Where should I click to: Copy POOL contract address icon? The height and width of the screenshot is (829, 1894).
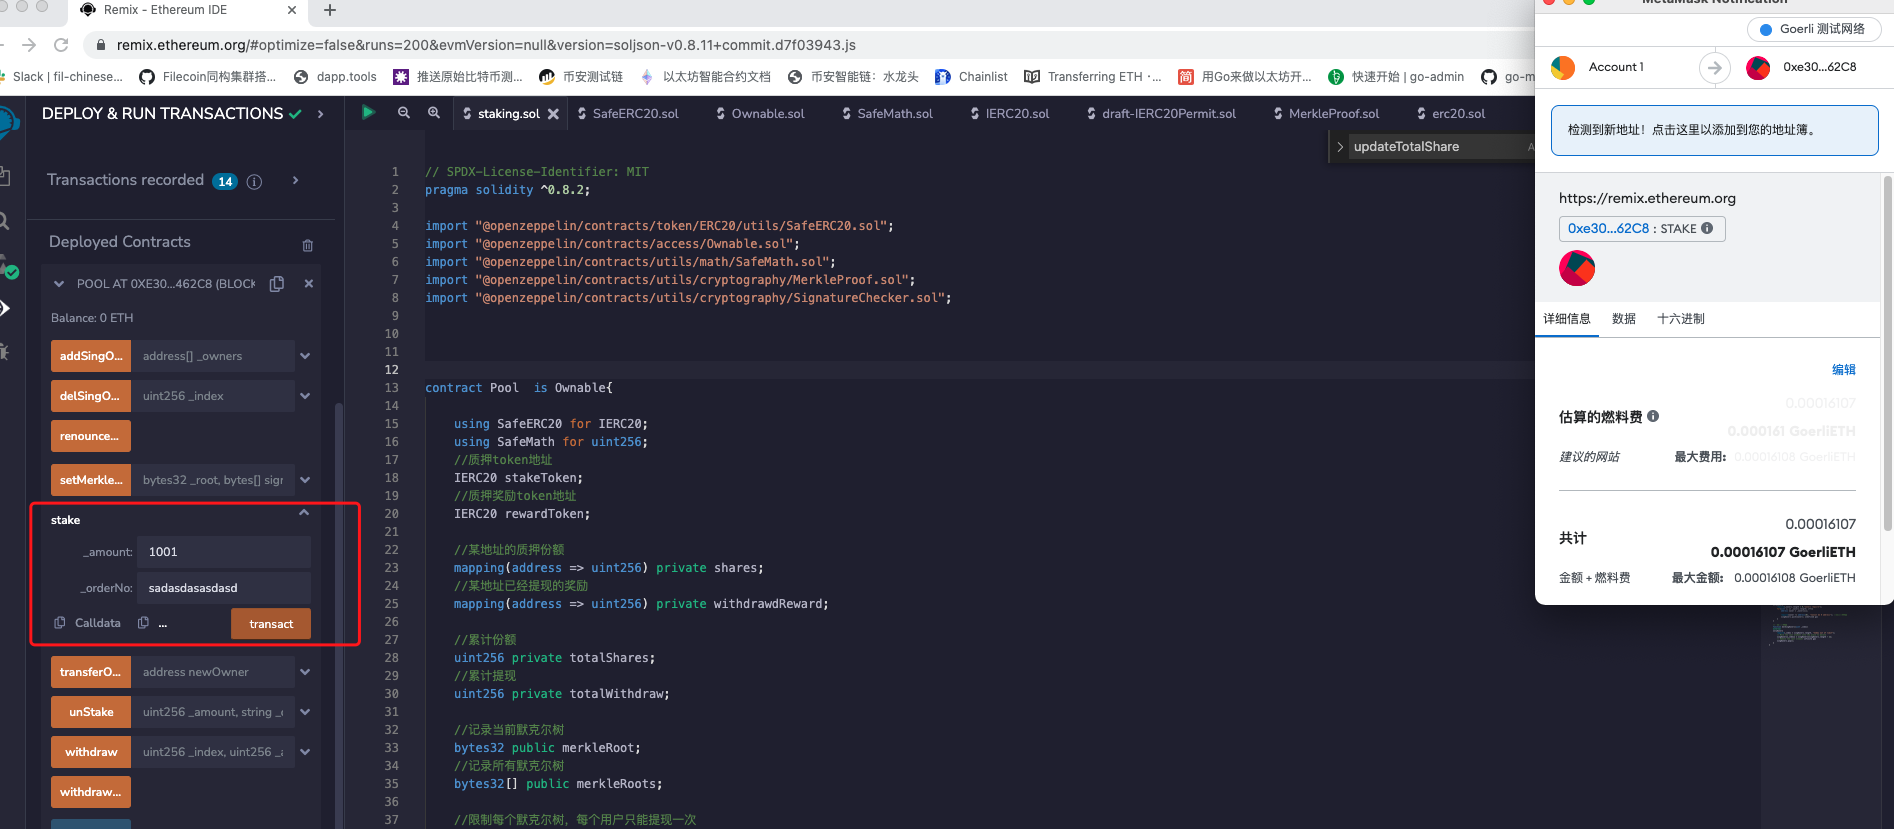coord(277,284)
